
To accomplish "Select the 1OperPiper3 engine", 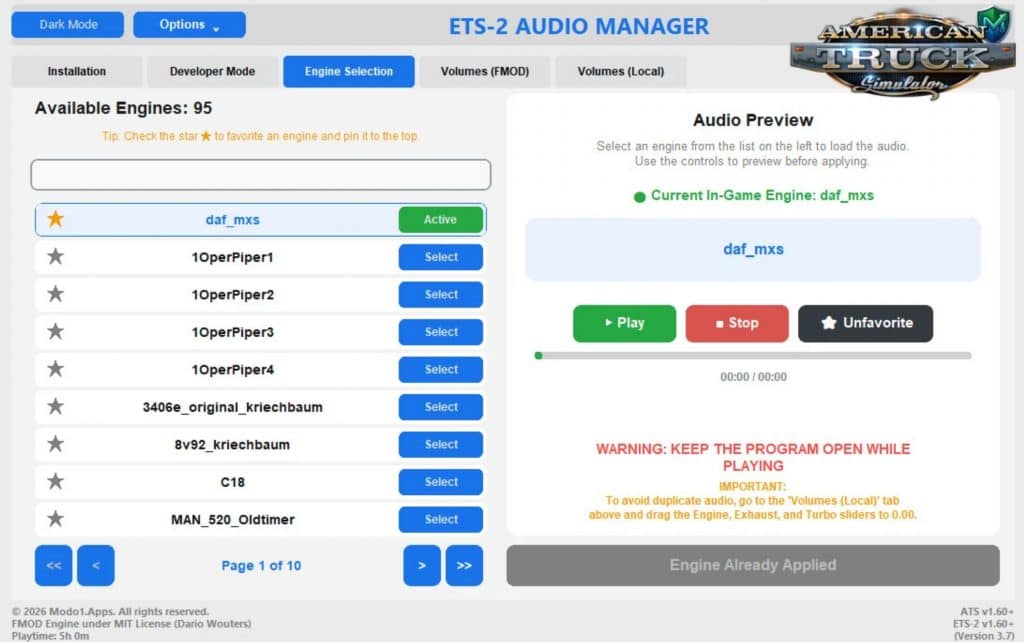I will click(x=441, y=332).
